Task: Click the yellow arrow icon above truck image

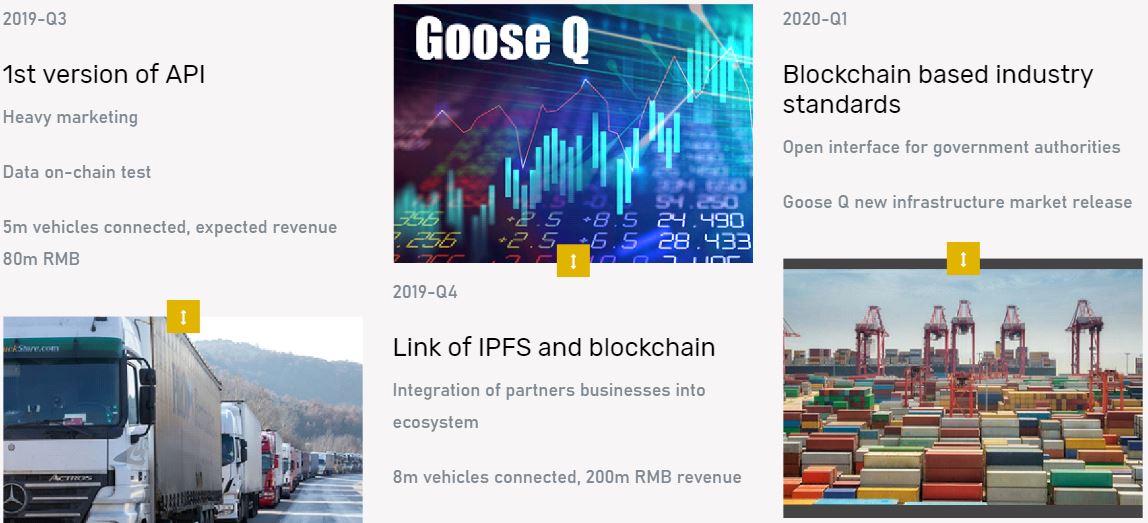Action: pos(183,316)
